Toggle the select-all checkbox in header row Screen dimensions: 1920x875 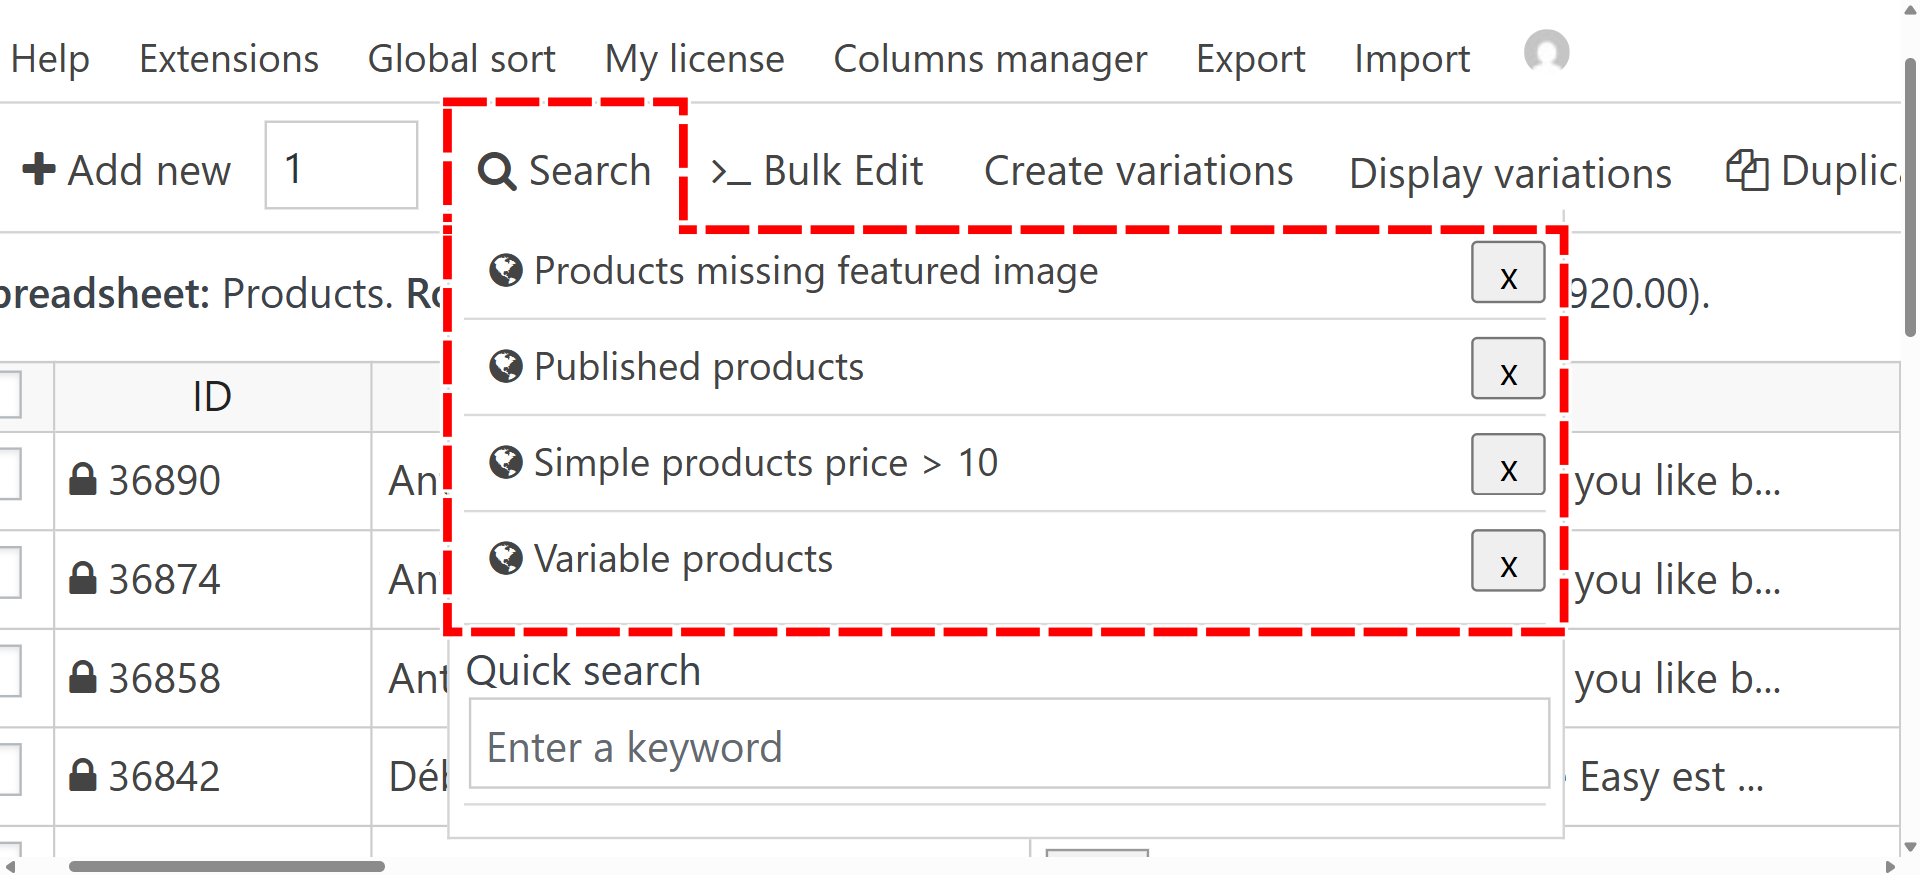pyautogui.click(x=8, y=394)
